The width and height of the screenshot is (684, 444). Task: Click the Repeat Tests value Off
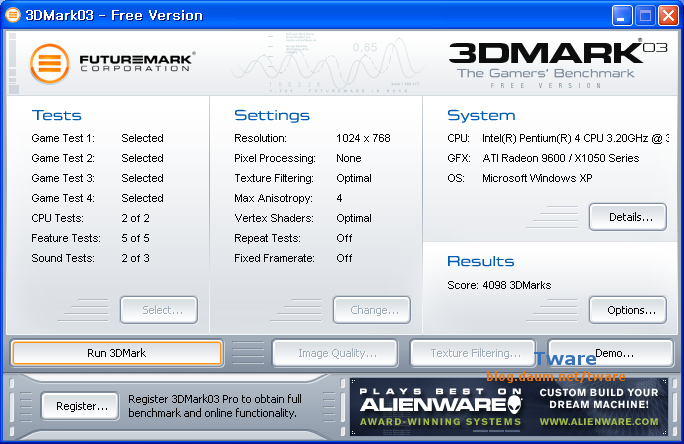pos(344,238)
